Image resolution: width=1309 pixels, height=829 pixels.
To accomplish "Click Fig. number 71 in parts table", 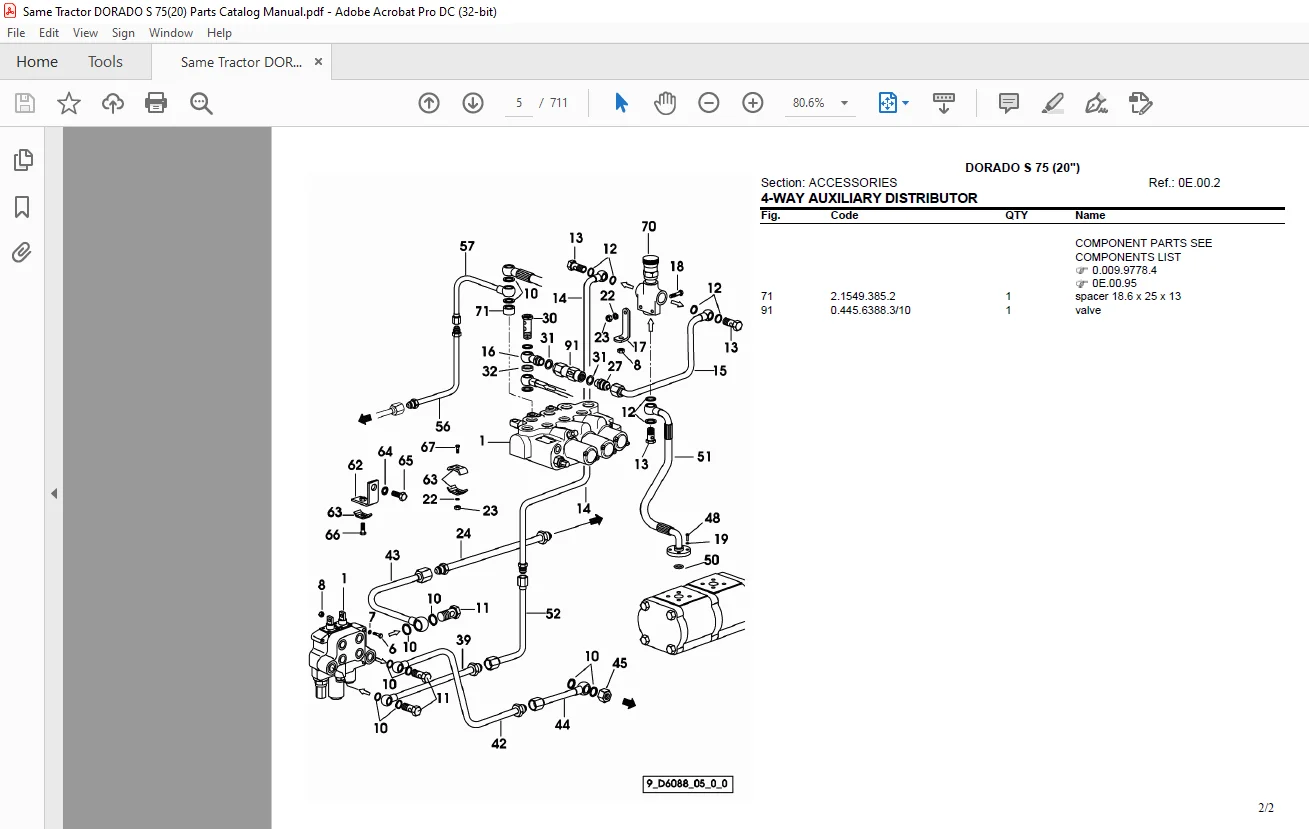I will (x=767, y=297).
